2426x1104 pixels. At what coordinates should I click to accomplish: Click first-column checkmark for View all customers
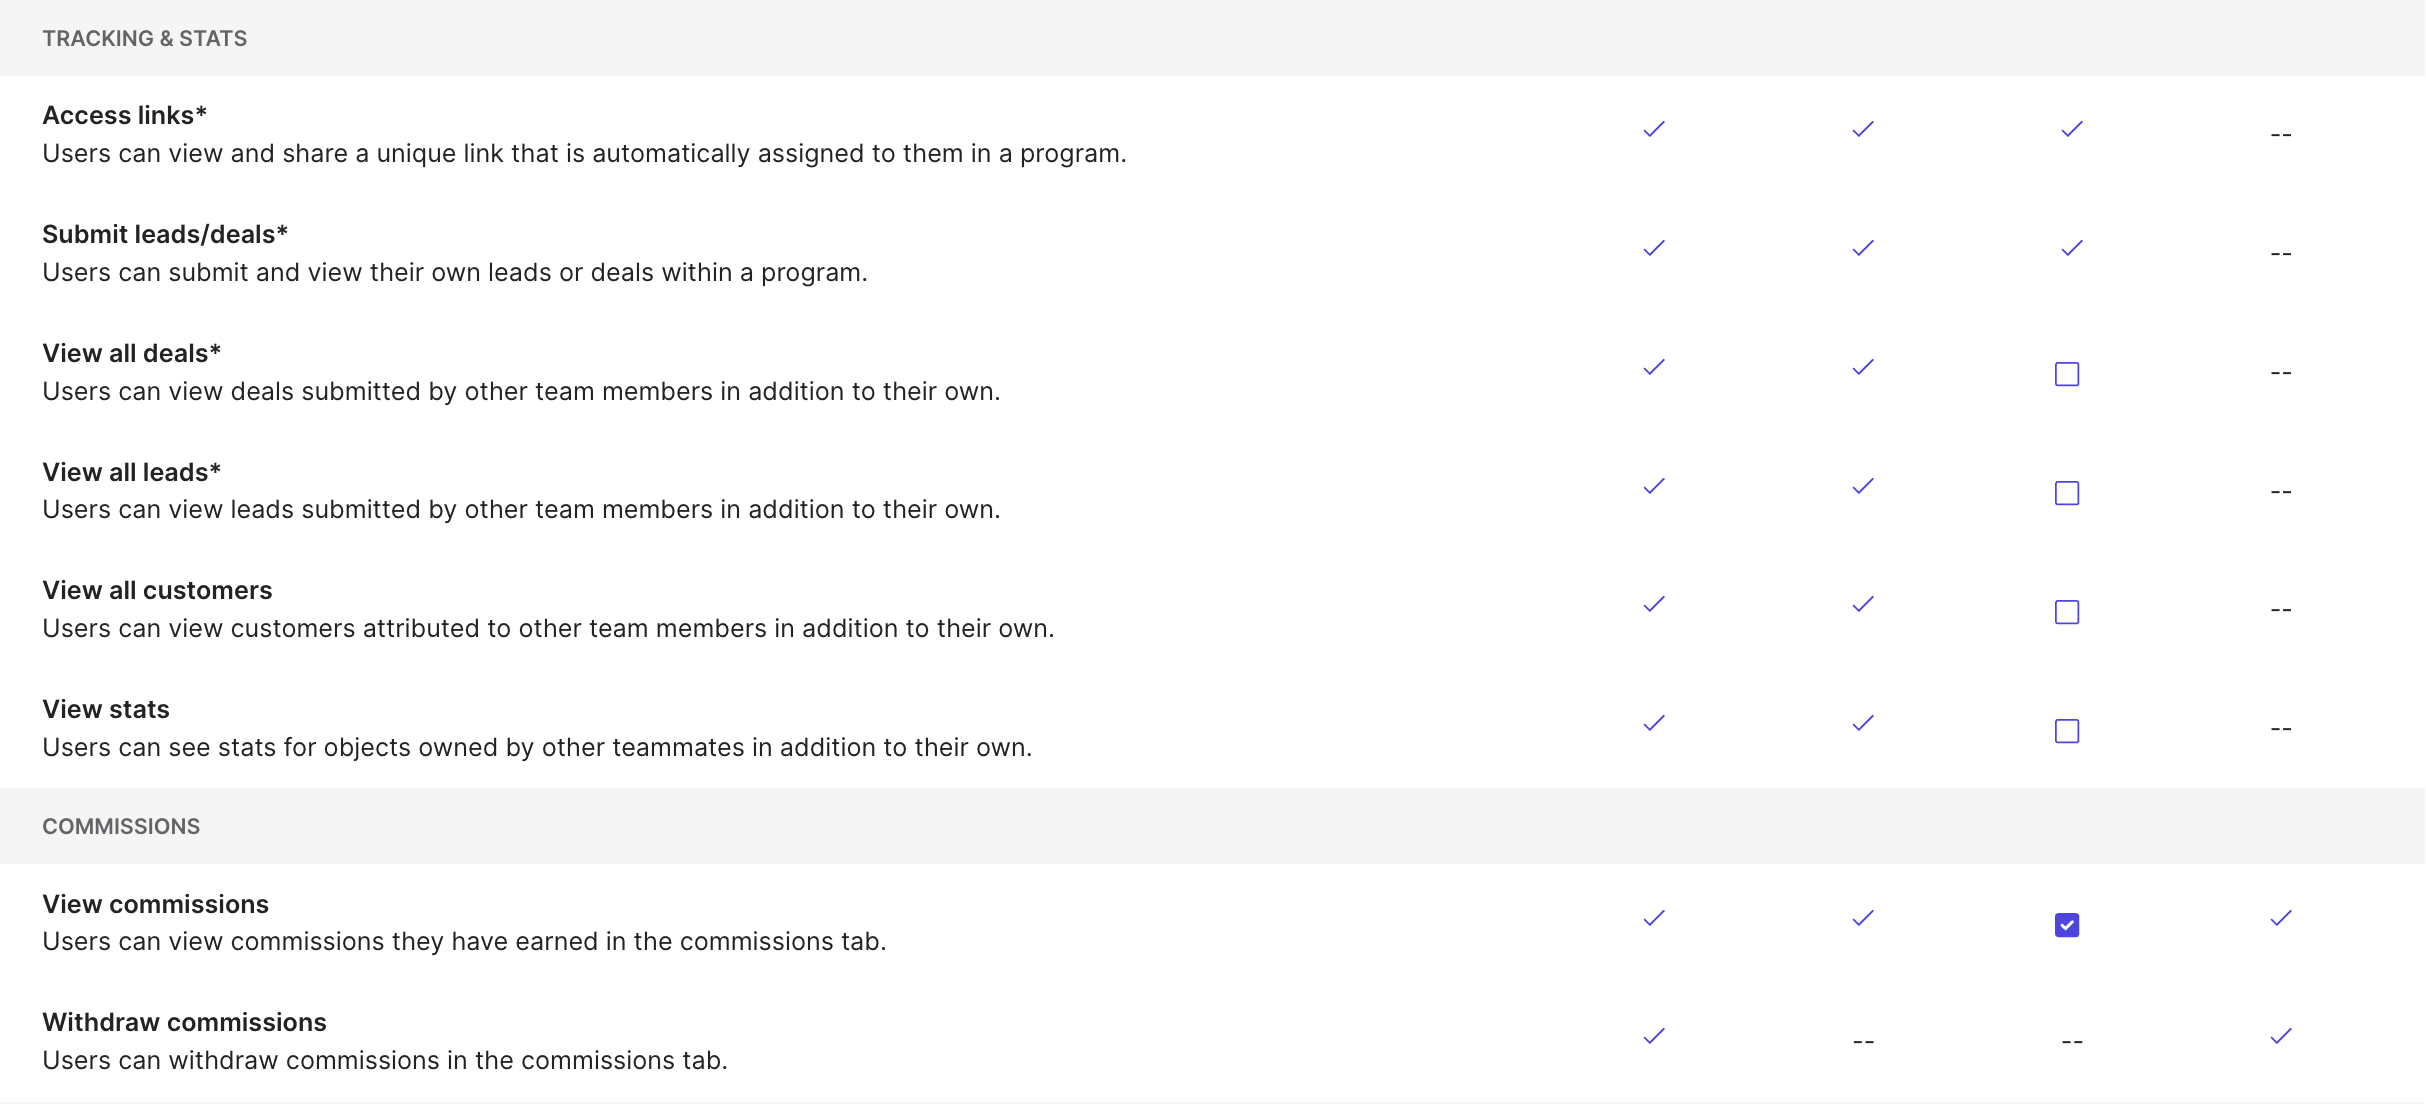(x=1654, y=604)
